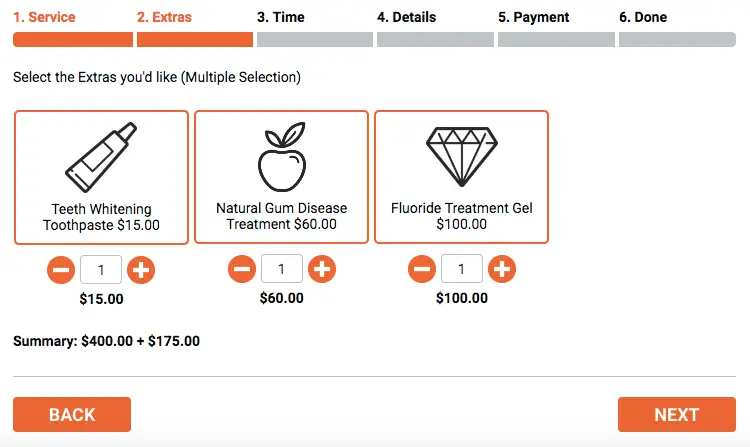Focus the Fluoride Gel quantity input field
The width and height of the screenshot is (750, 447).
click(x=462, y=269)
